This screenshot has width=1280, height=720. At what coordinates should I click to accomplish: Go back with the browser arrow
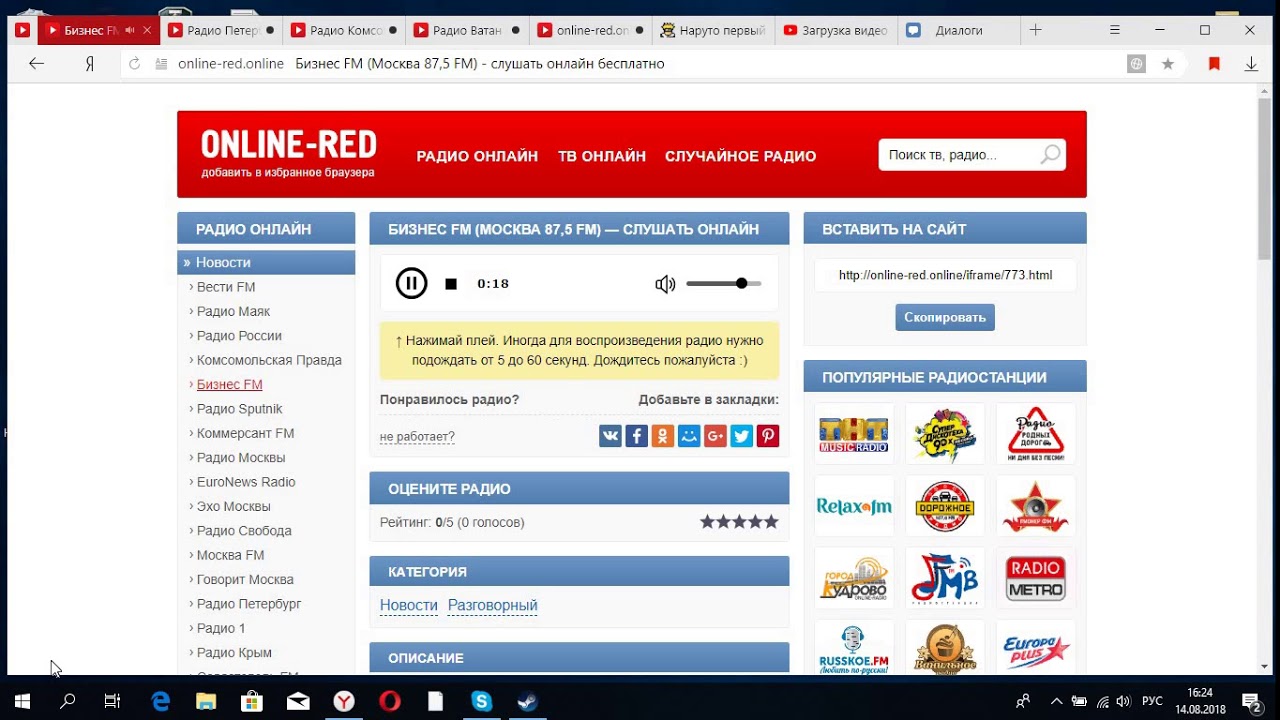(37, 63)
